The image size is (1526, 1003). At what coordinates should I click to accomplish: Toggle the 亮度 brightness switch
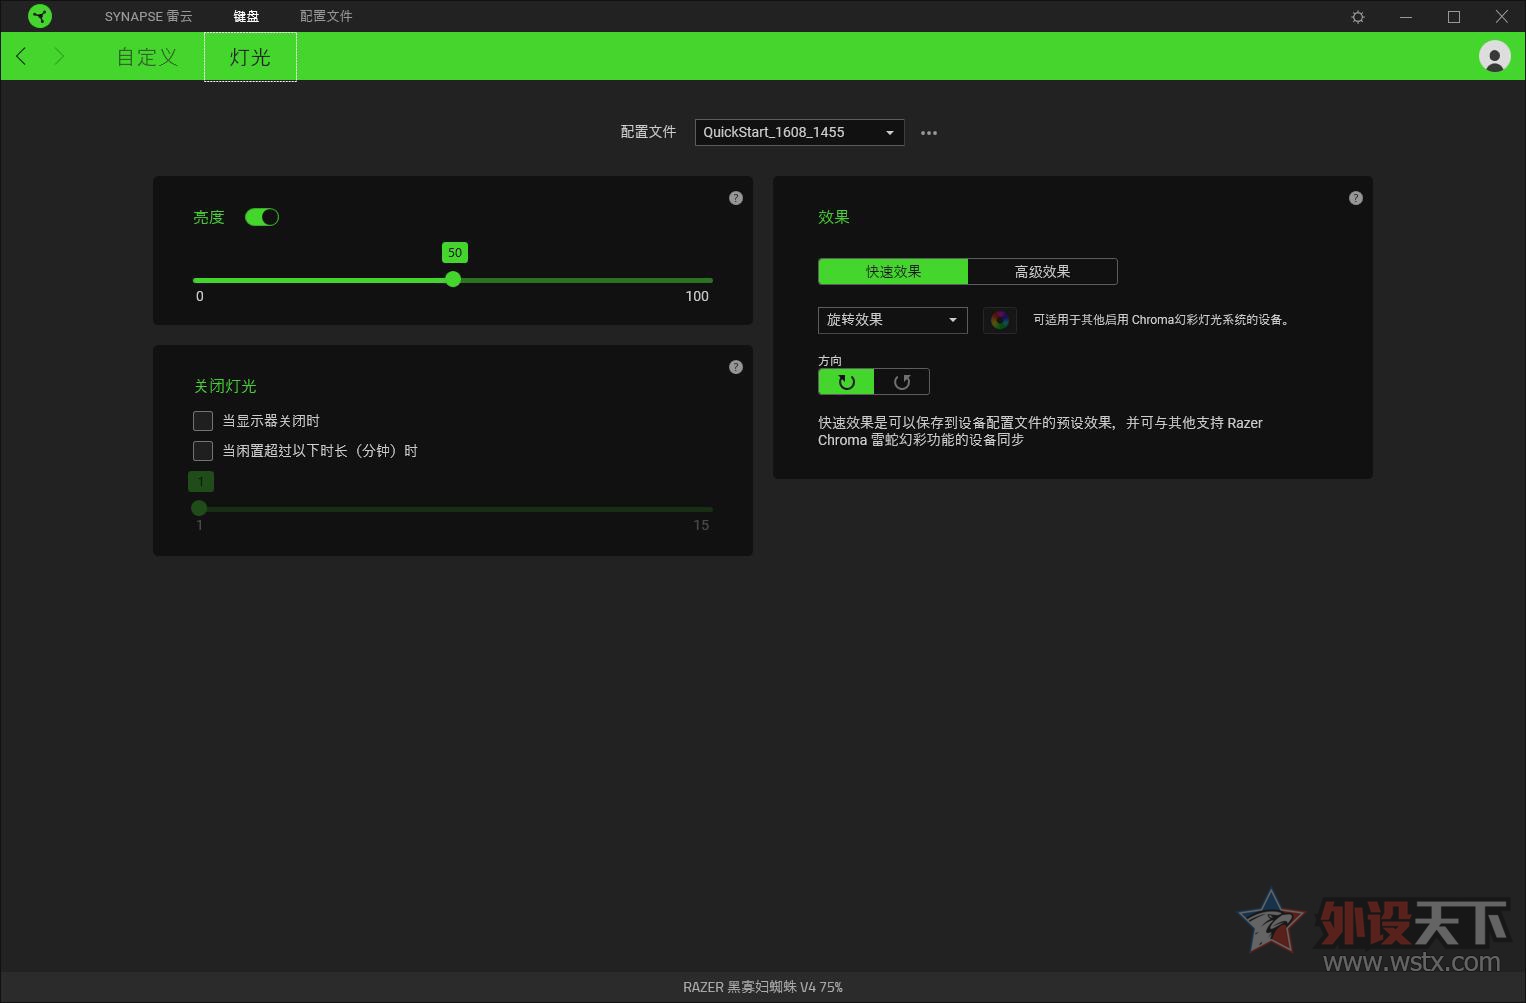click(262, 217)
